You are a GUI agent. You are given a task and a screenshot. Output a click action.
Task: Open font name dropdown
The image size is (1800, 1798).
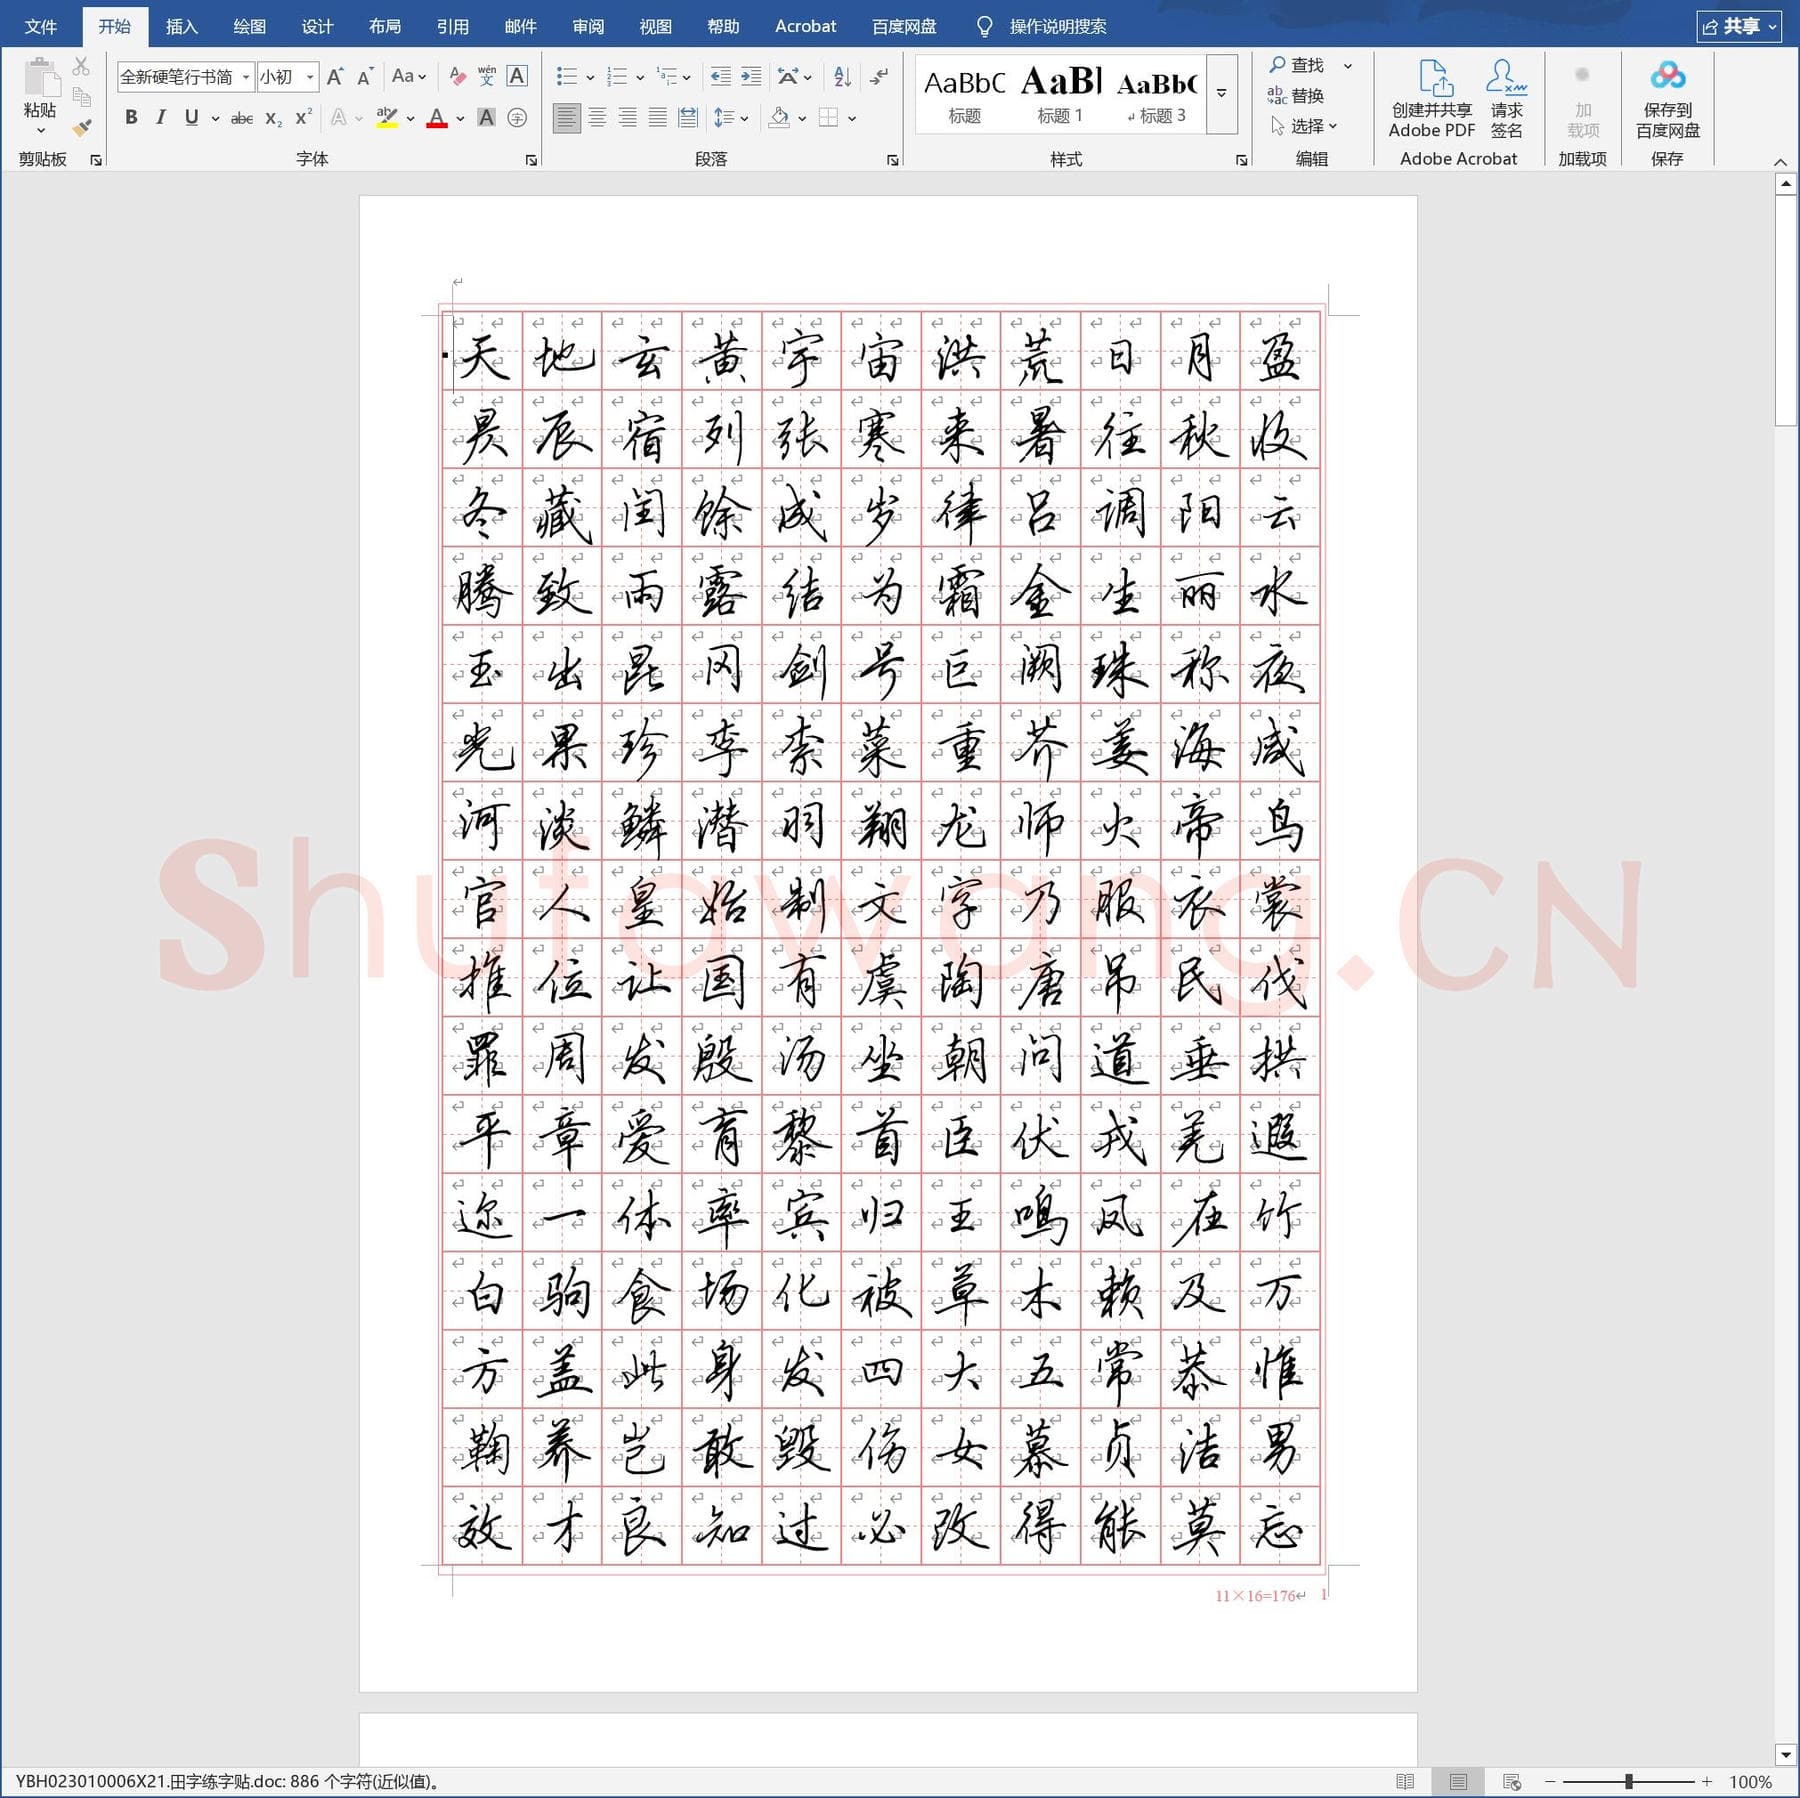pyautogui.click(x=246, y=77)
